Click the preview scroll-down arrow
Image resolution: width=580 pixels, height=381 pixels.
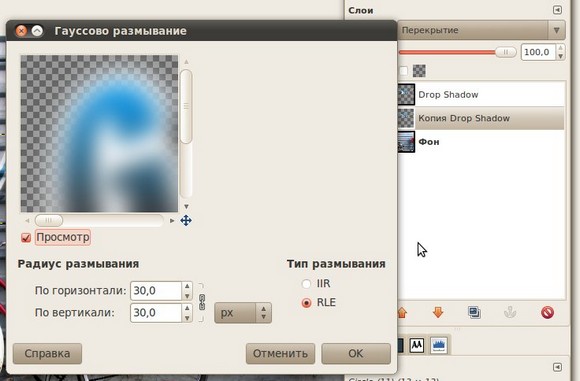(x=186, y=206)
